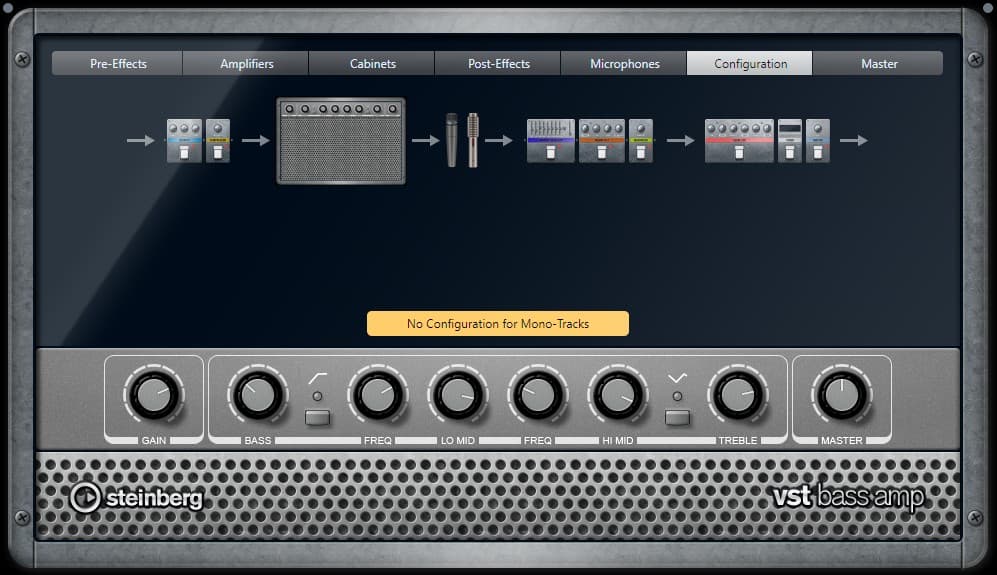Image resolution: width=997 pixels, height=575 pixels.
Task: Select the large red multi-knob pedal
Action: point(739,141)
